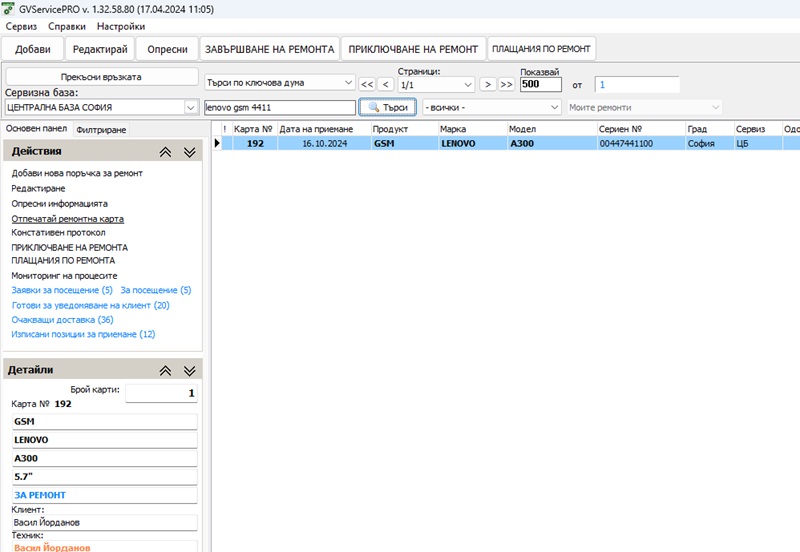Open the Сервиз menu
Viewport: 800px width, 552px height.
21,26
